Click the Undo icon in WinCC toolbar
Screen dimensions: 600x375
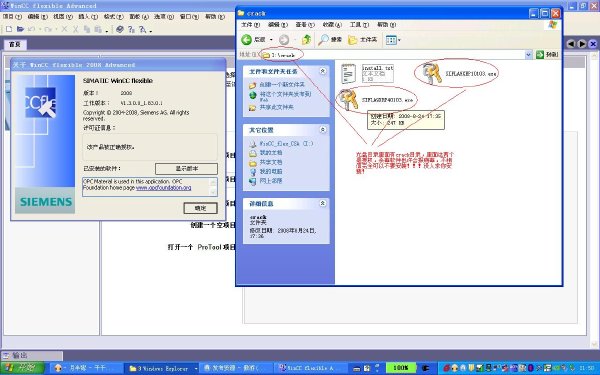click(32, 29)
